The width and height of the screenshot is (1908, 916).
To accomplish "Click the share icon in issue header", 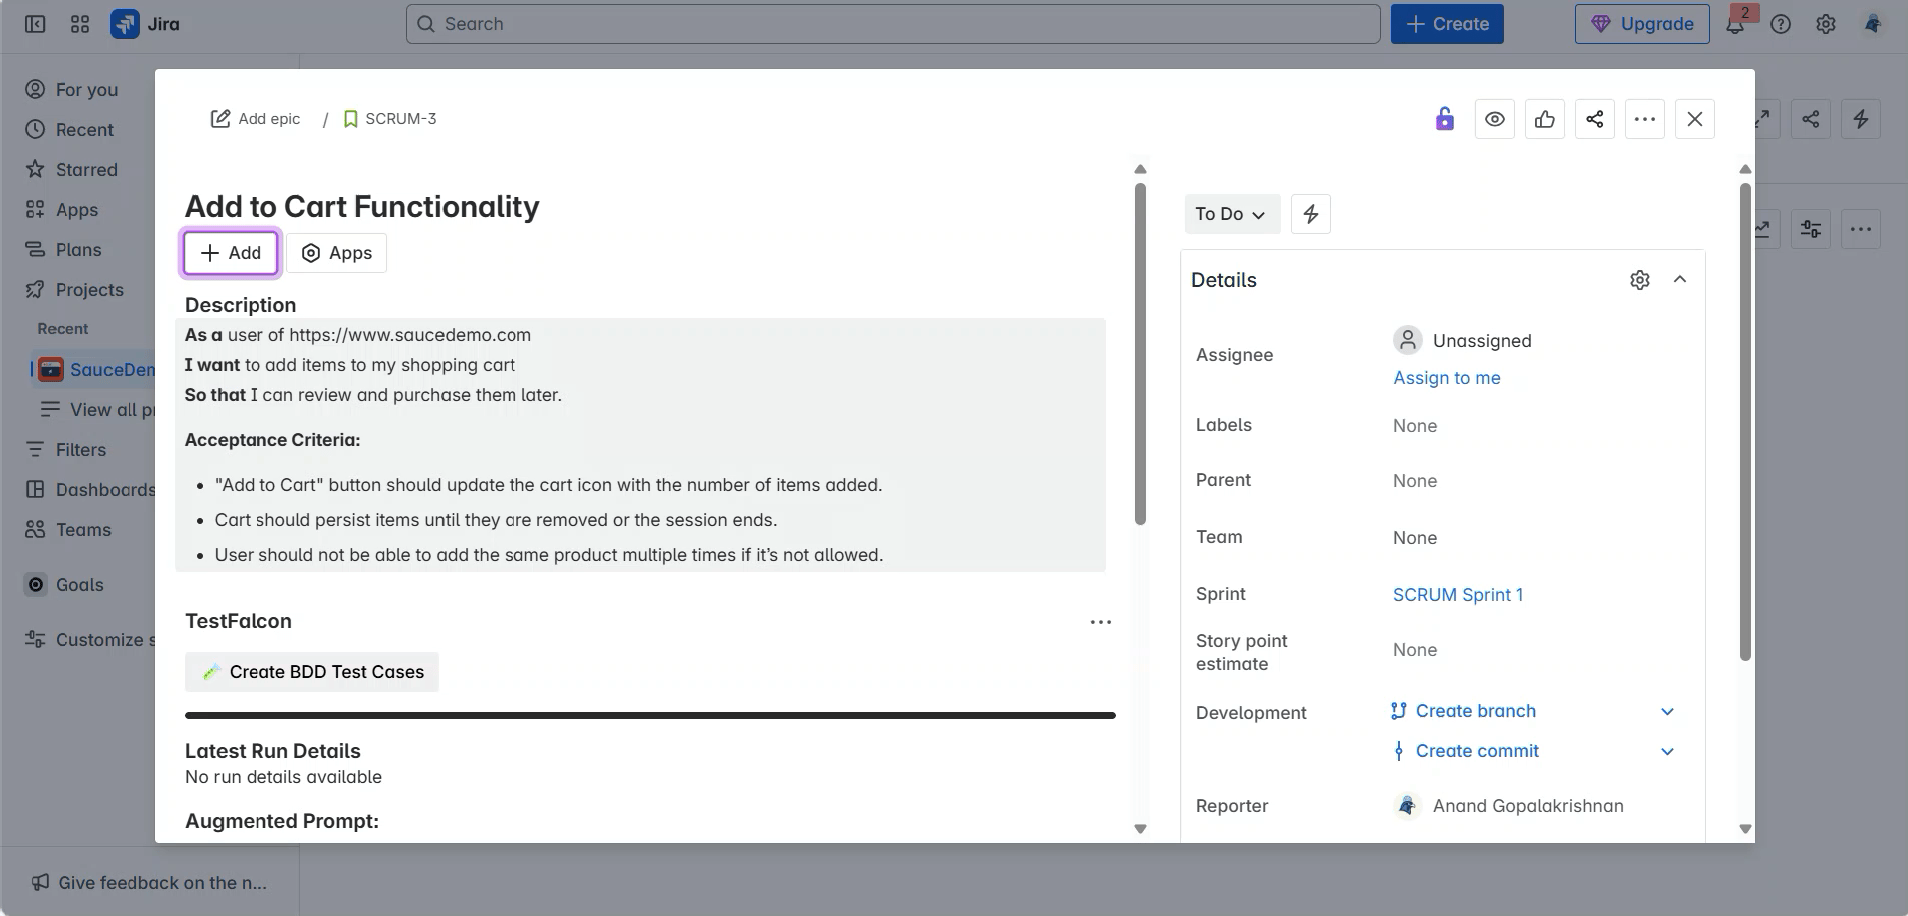I will [1594, 119].
